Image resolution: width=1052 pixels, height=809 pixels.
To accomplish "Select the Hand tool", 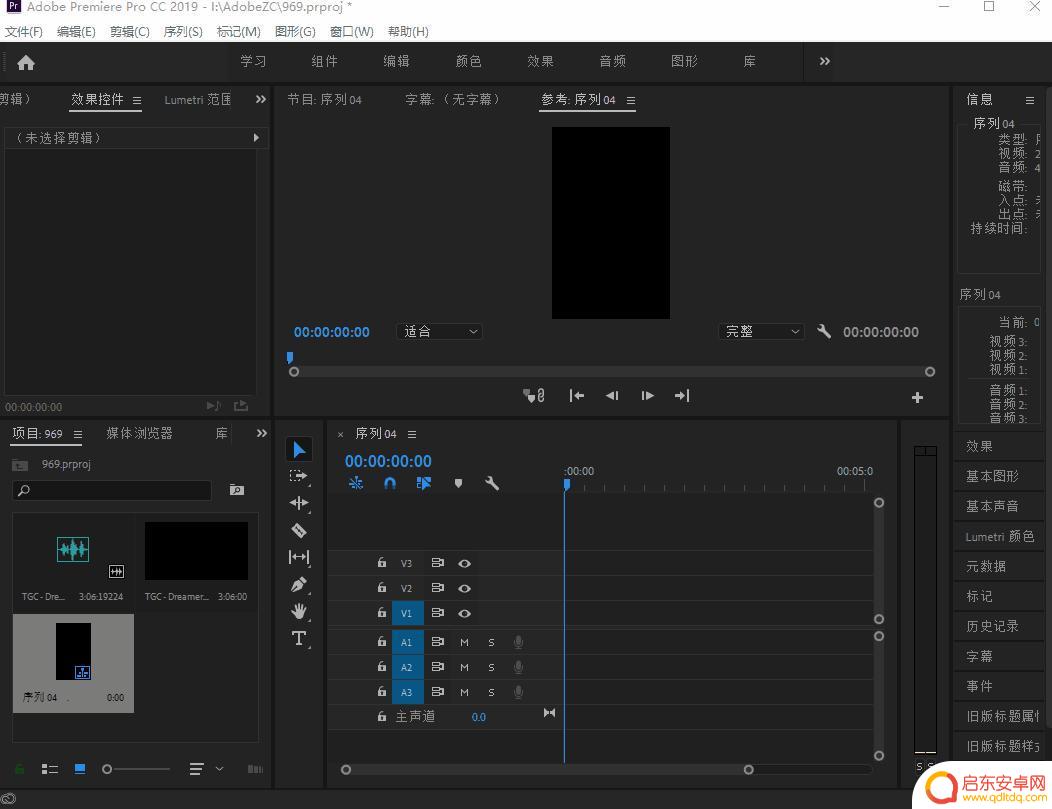I will pyautogui.click(x=299, y=611).
